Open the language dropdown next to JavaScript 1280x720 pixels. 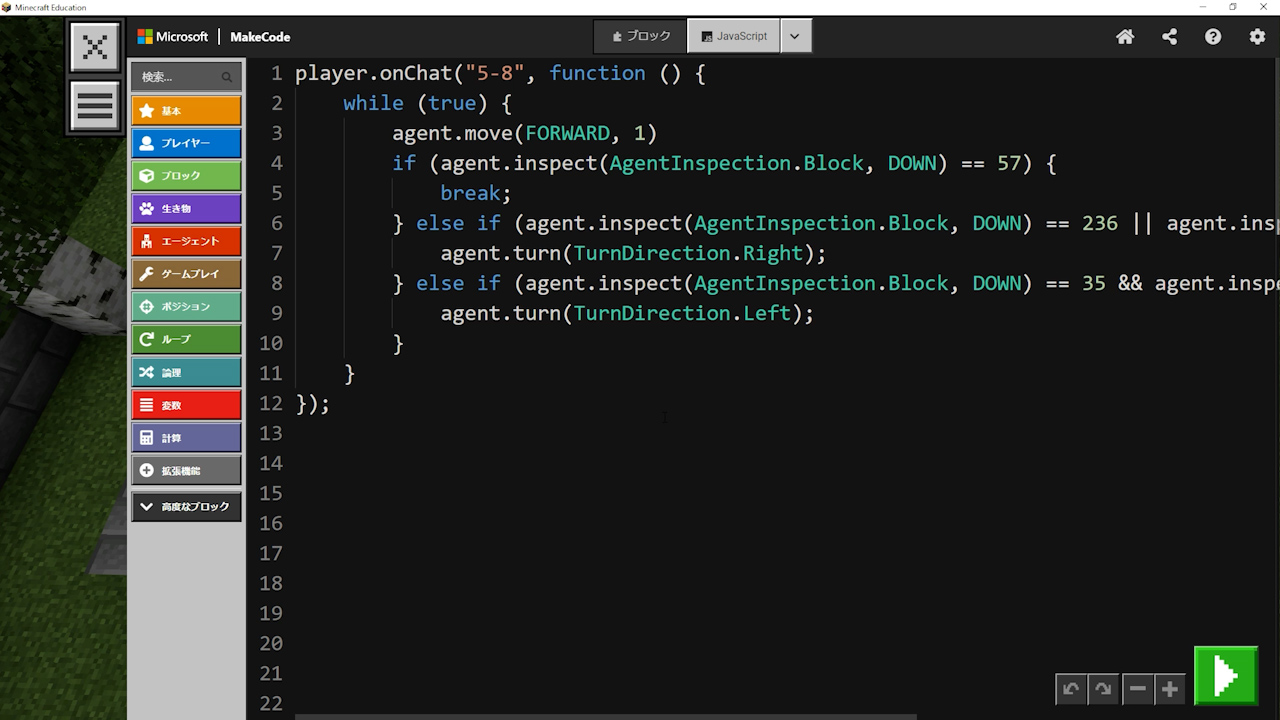coord(795,36)
